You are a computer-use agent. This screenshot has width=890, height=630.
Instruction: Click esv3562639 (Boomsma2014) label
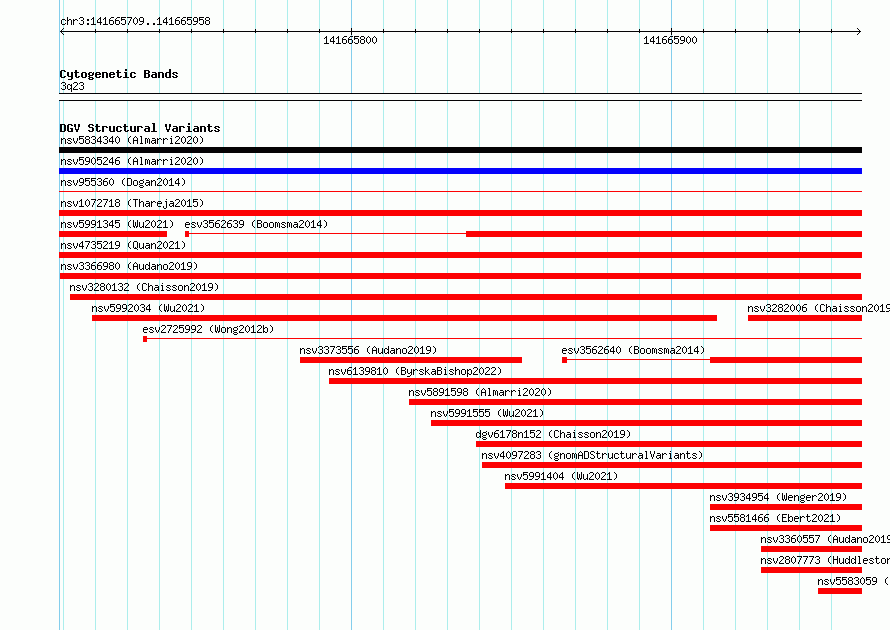256,224
